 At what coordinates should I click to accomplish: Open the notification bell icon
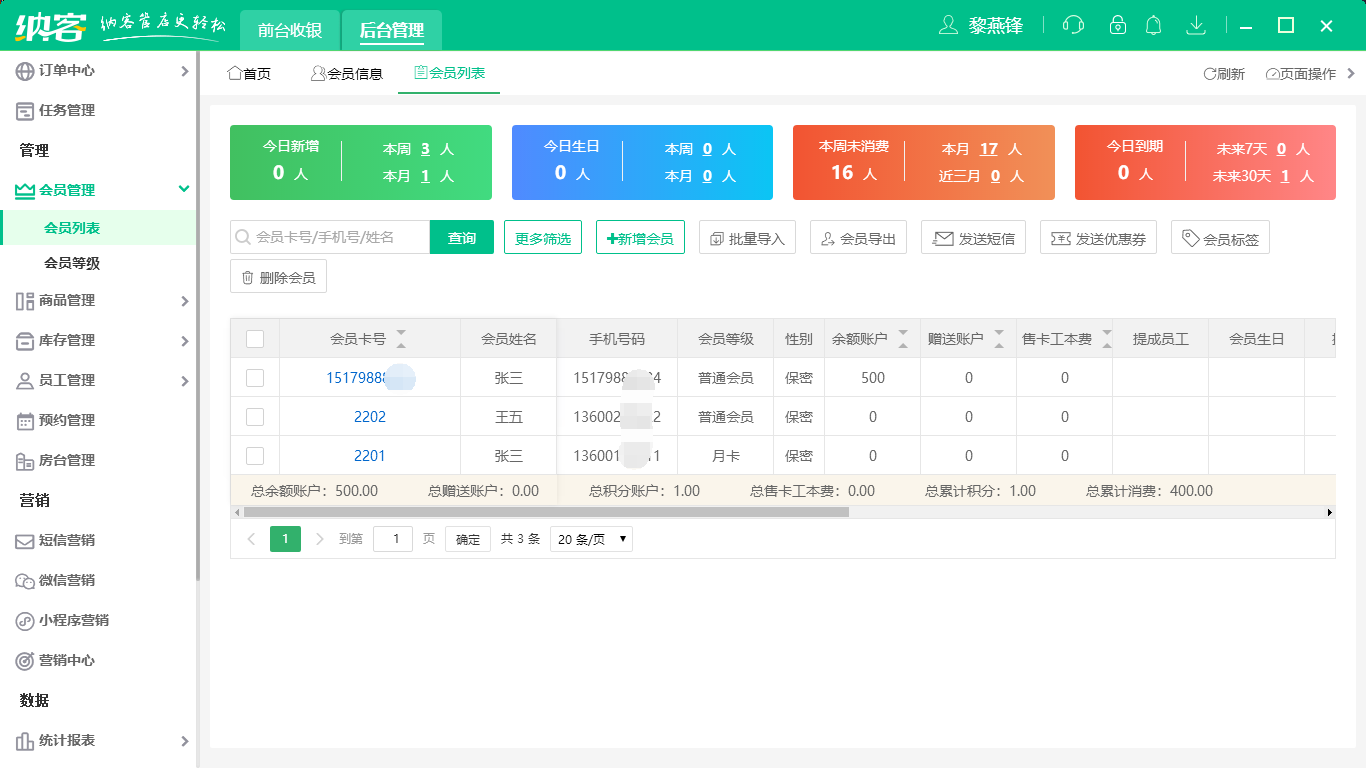[x=1154, y=26]
